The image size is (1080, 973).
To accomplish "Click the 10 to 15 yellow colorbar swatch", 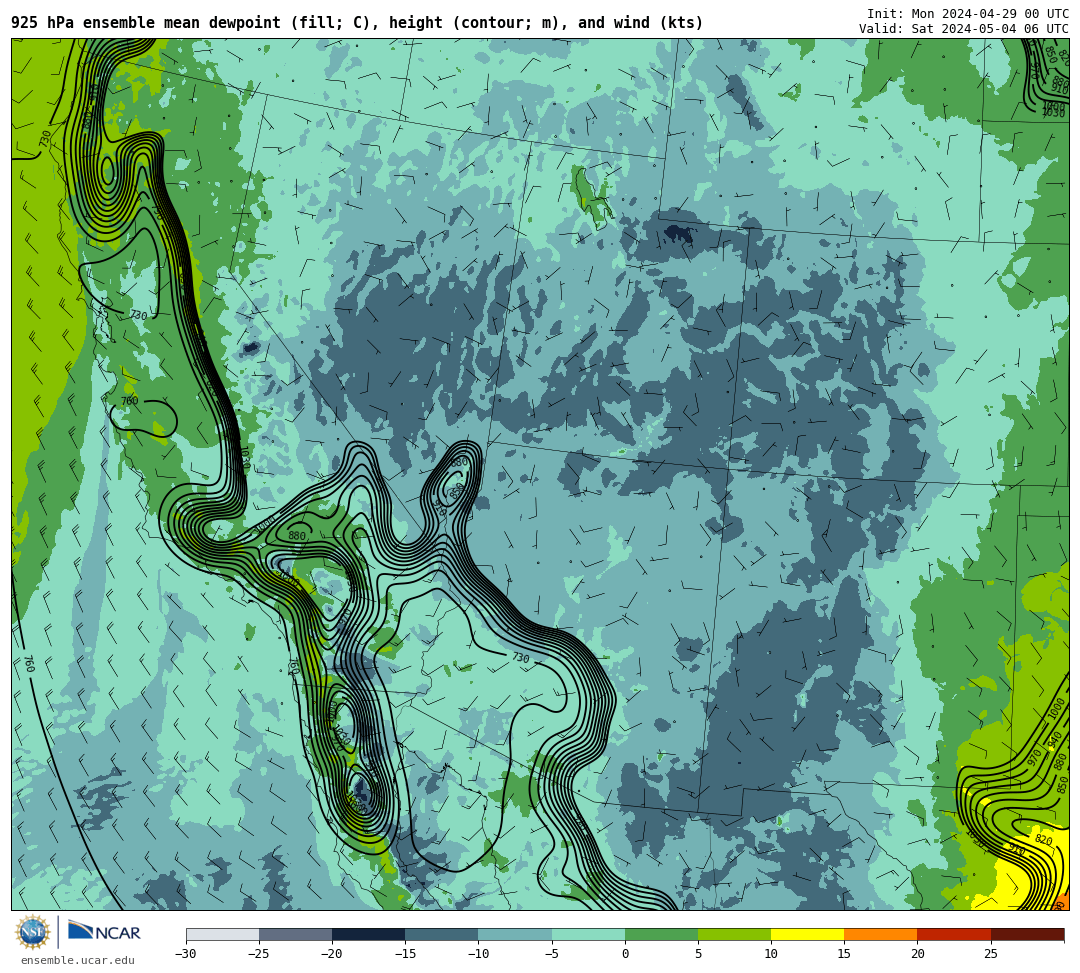I will (x=807, y=934).
